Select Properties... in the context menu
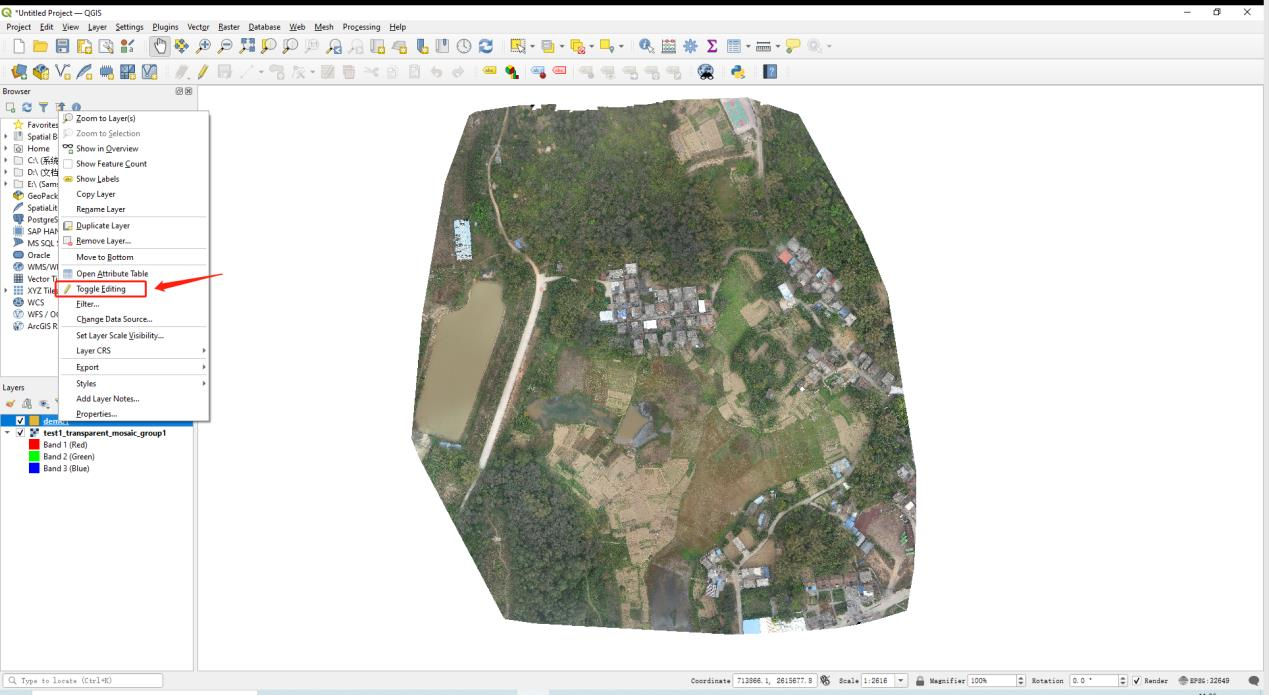Image resolution: width=1269 pixels, height=695 pixels. [96, 414]
